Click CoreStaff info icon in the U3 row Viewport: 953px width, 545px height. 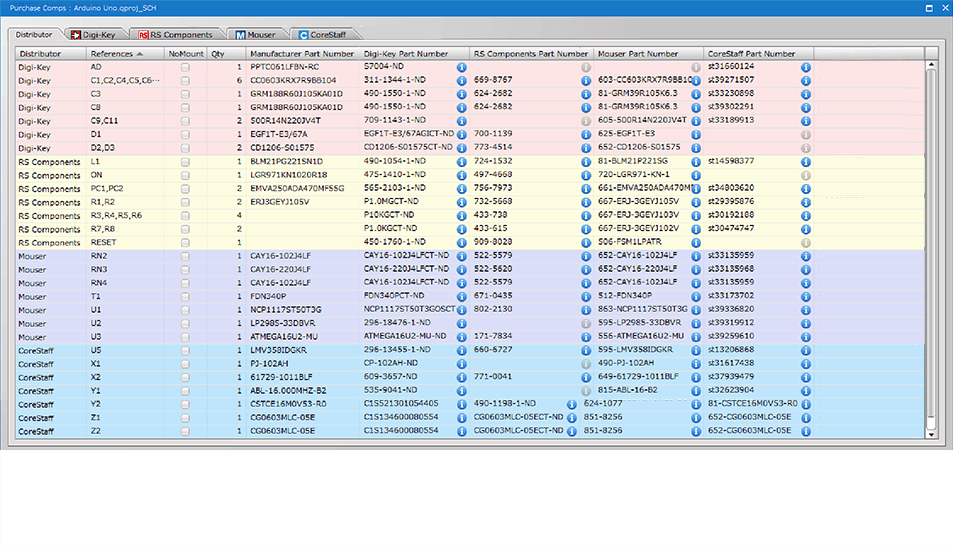tap(805, 337)
